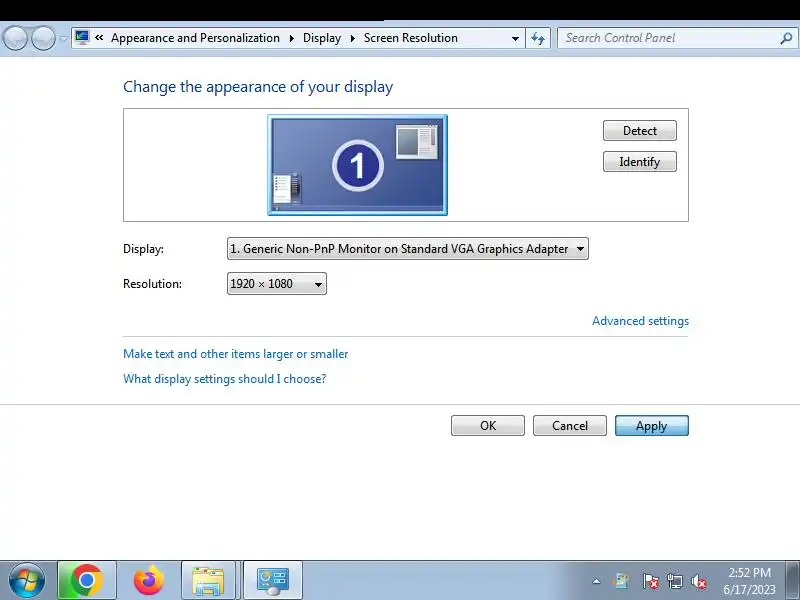
Task: Click Show desktop strip at taskbar end
Action: pos(793,581)
